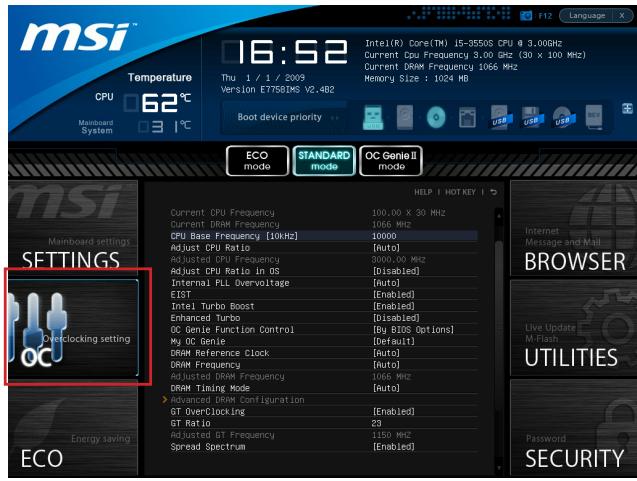Select the 'CPU Base Frequency [10kHz]' row label

pos(234,236)
